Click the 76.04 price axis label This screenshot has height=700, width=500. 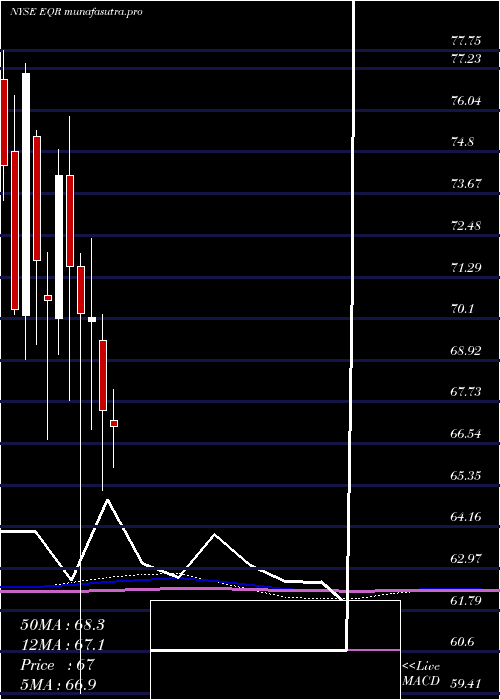point(466,100)
